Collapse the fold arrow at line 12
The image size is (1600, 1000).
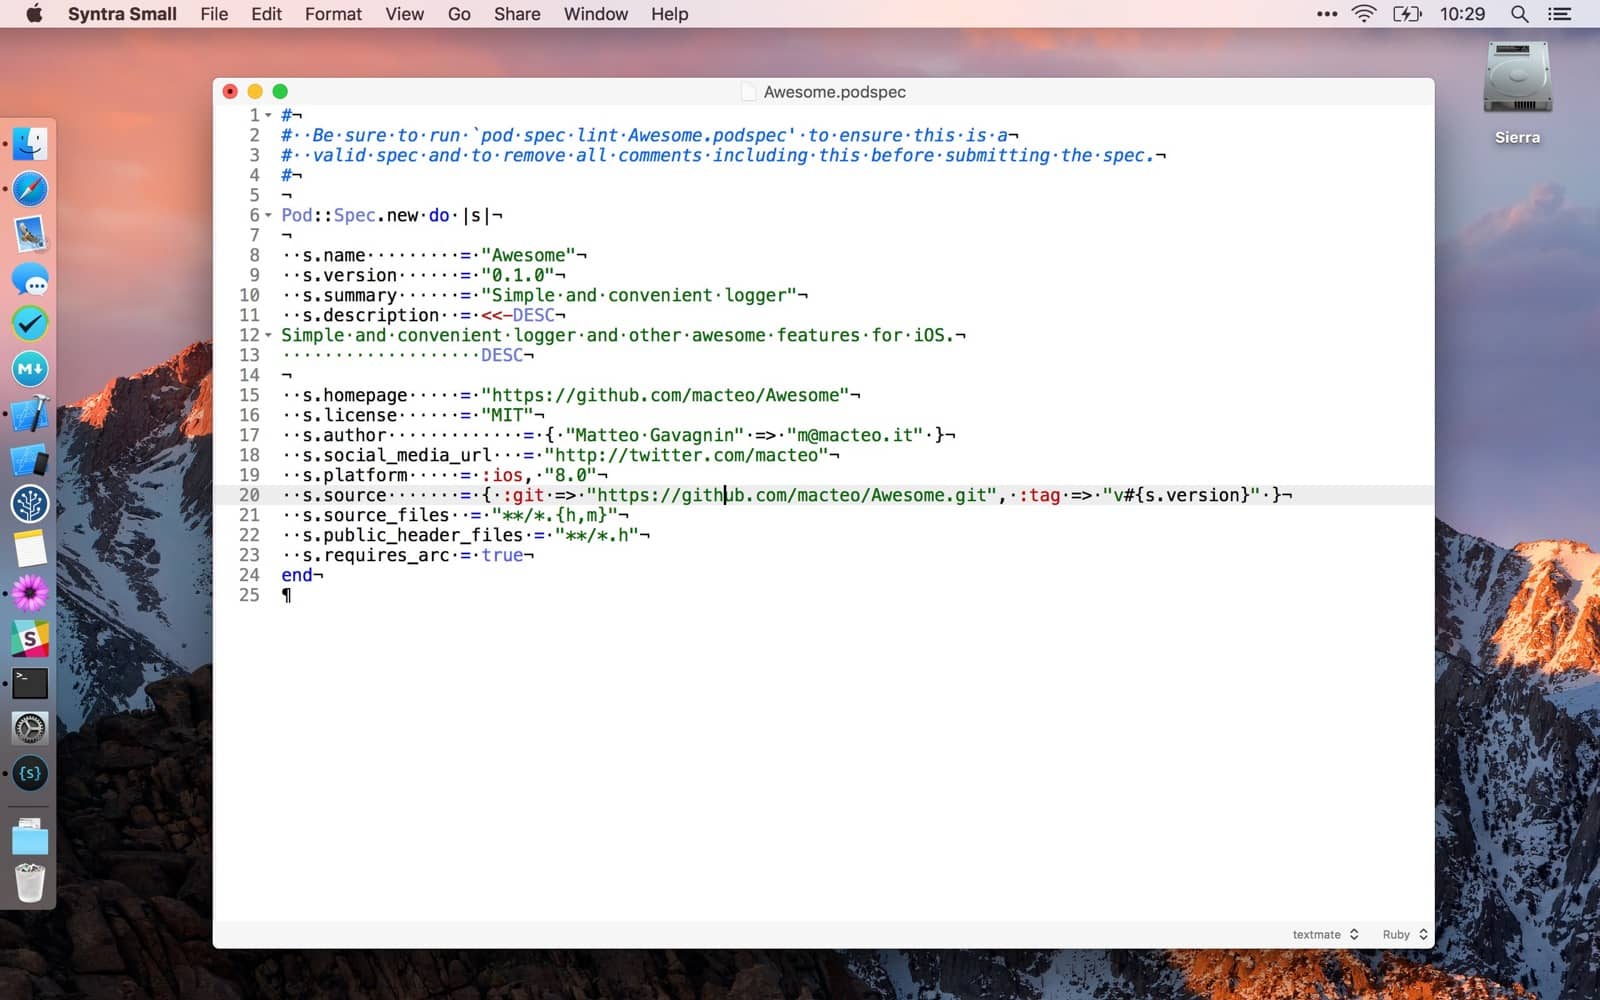click(x=268, y=336)
